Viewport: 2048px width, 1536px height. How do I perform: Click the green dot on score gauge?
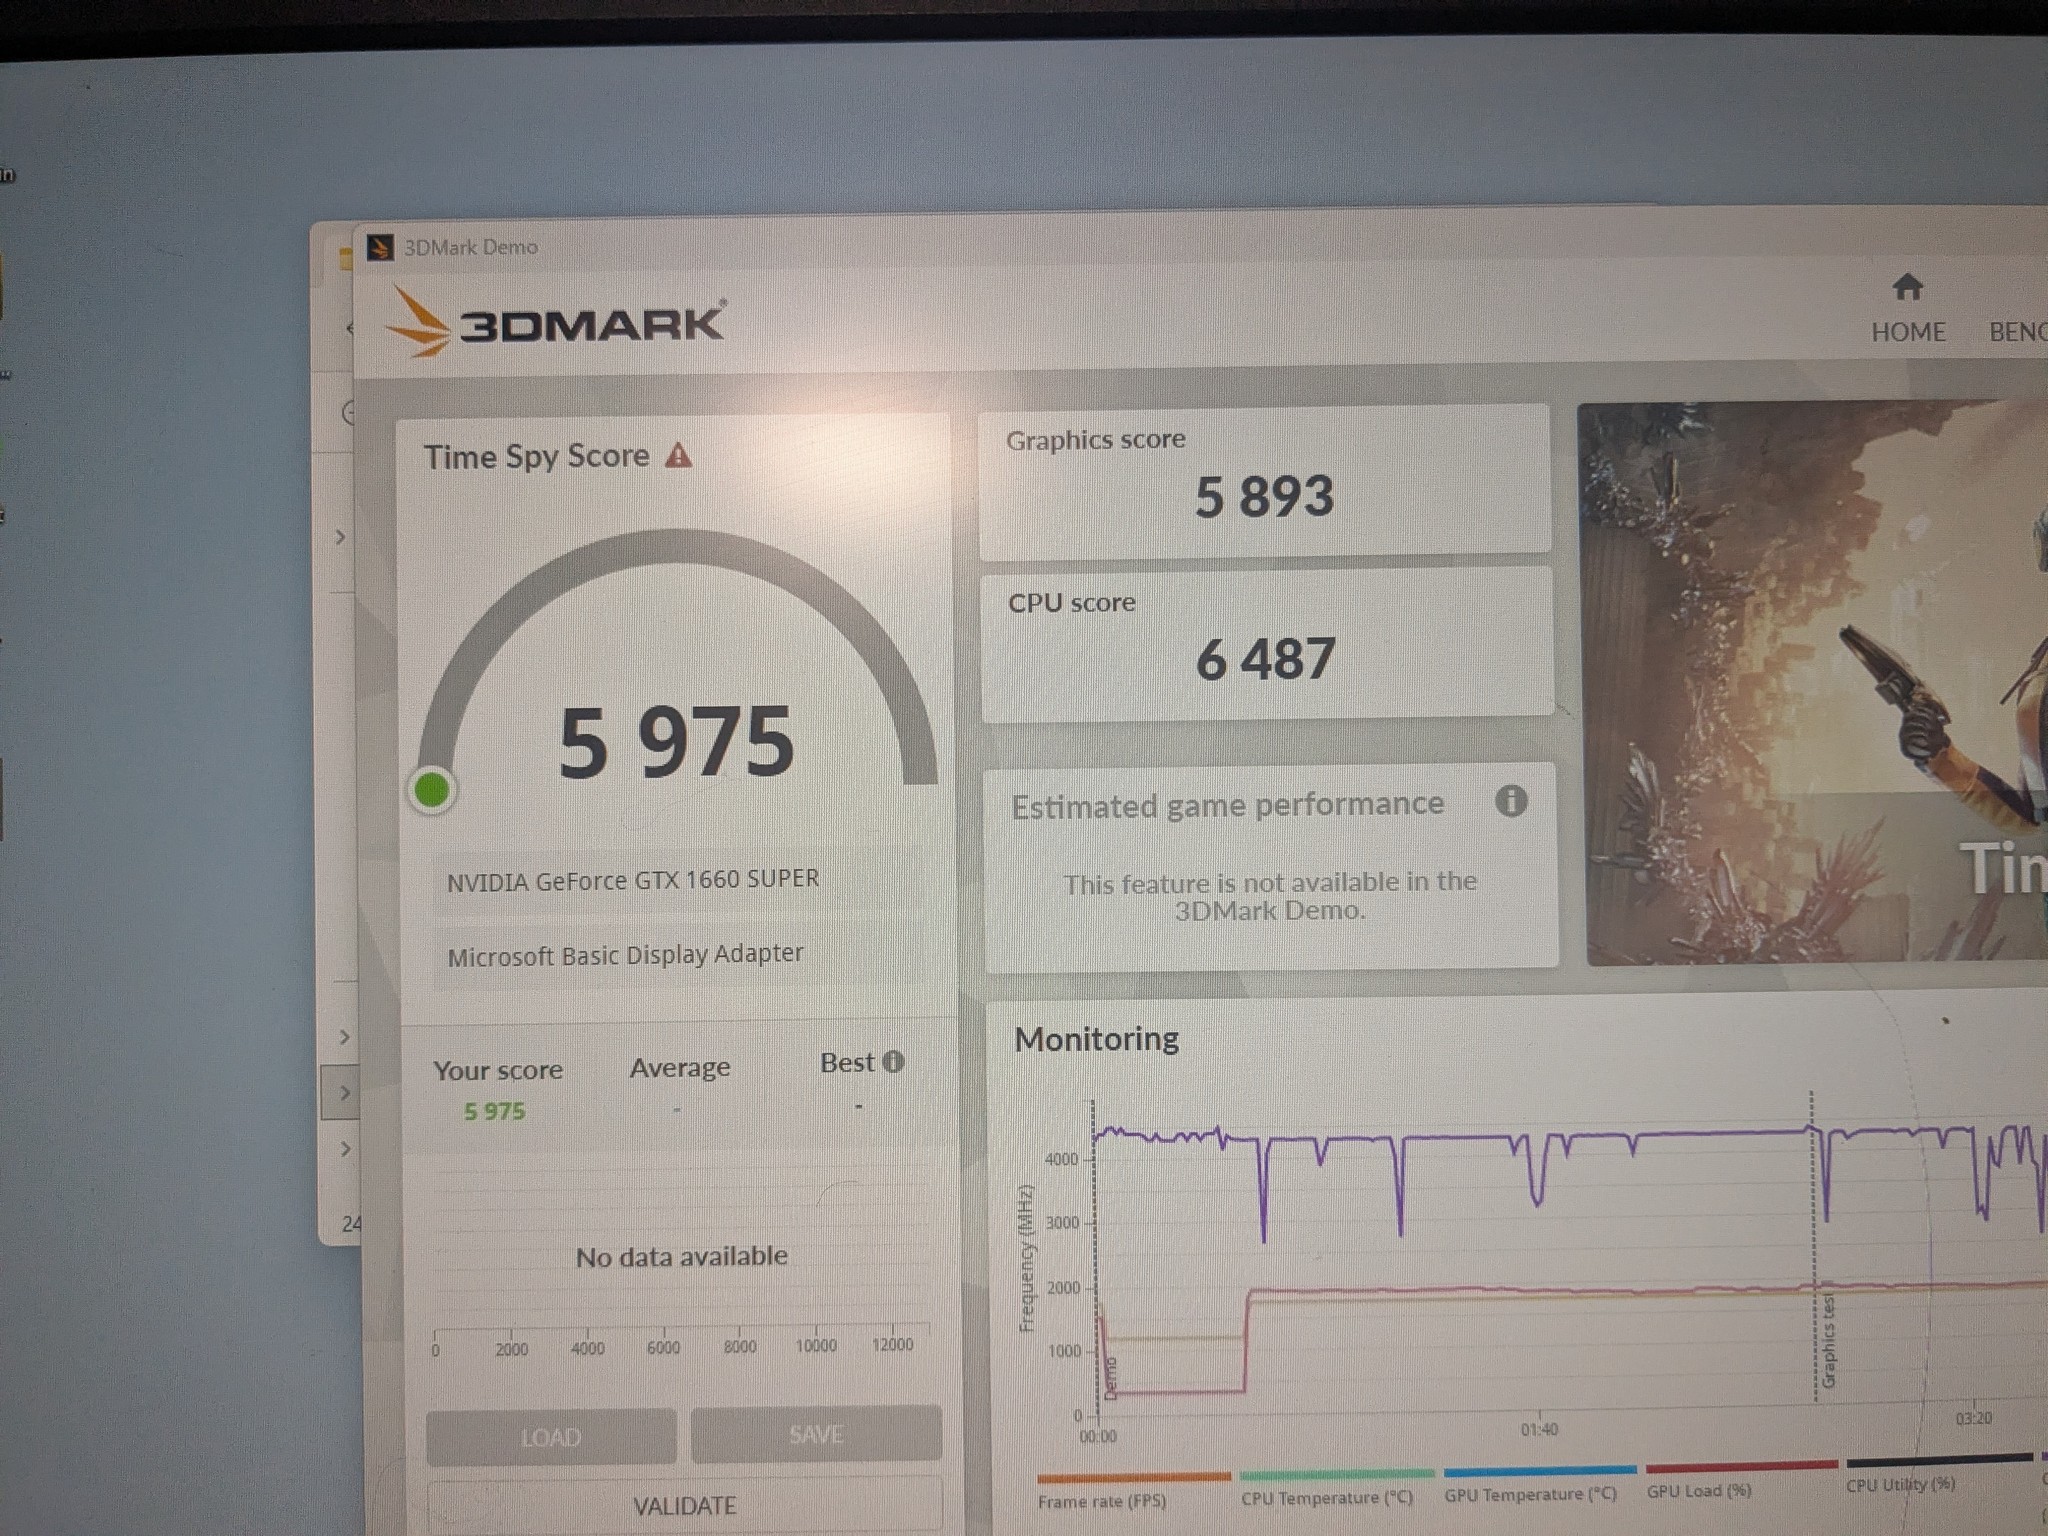tap(432, 790)
